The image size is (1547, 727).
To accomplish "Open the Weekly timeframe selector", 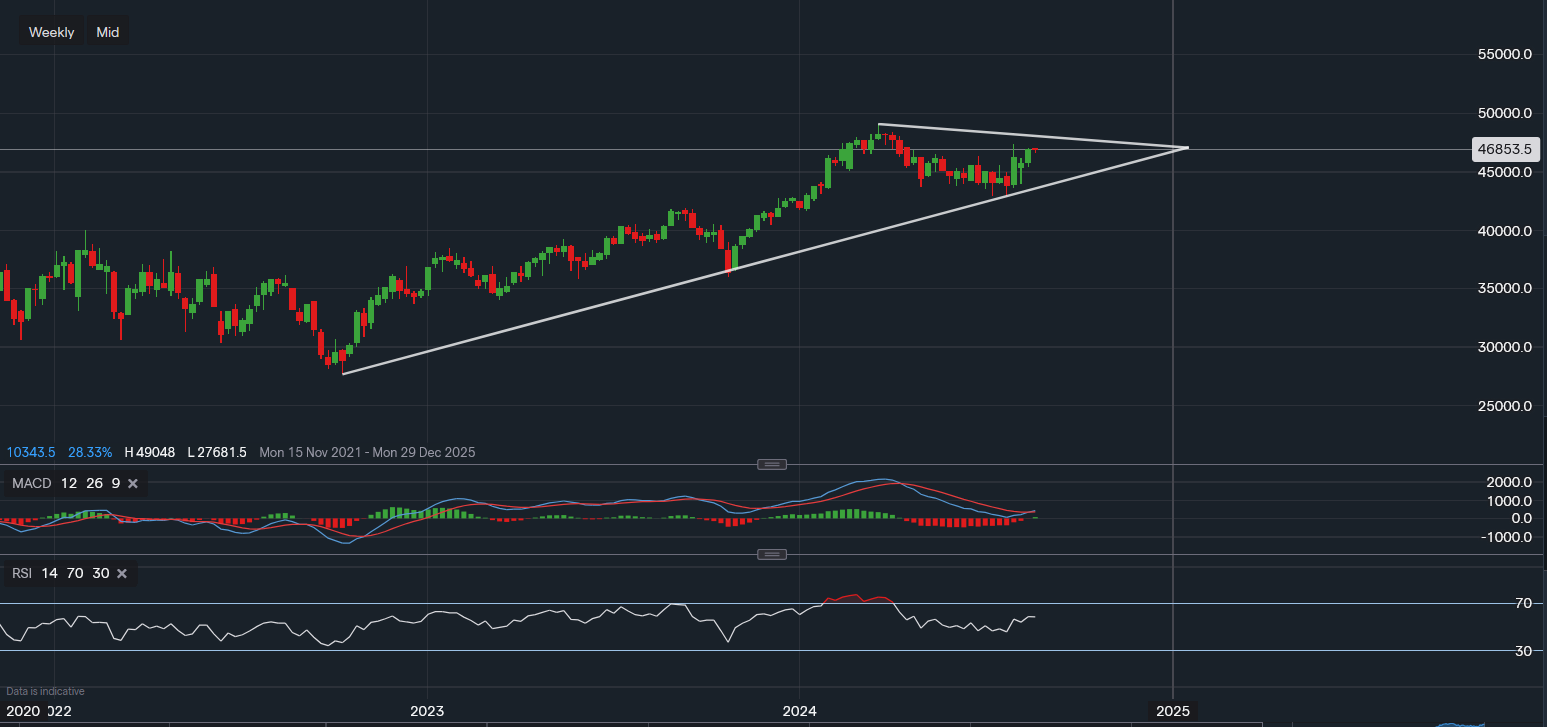I will click(50, 31).
